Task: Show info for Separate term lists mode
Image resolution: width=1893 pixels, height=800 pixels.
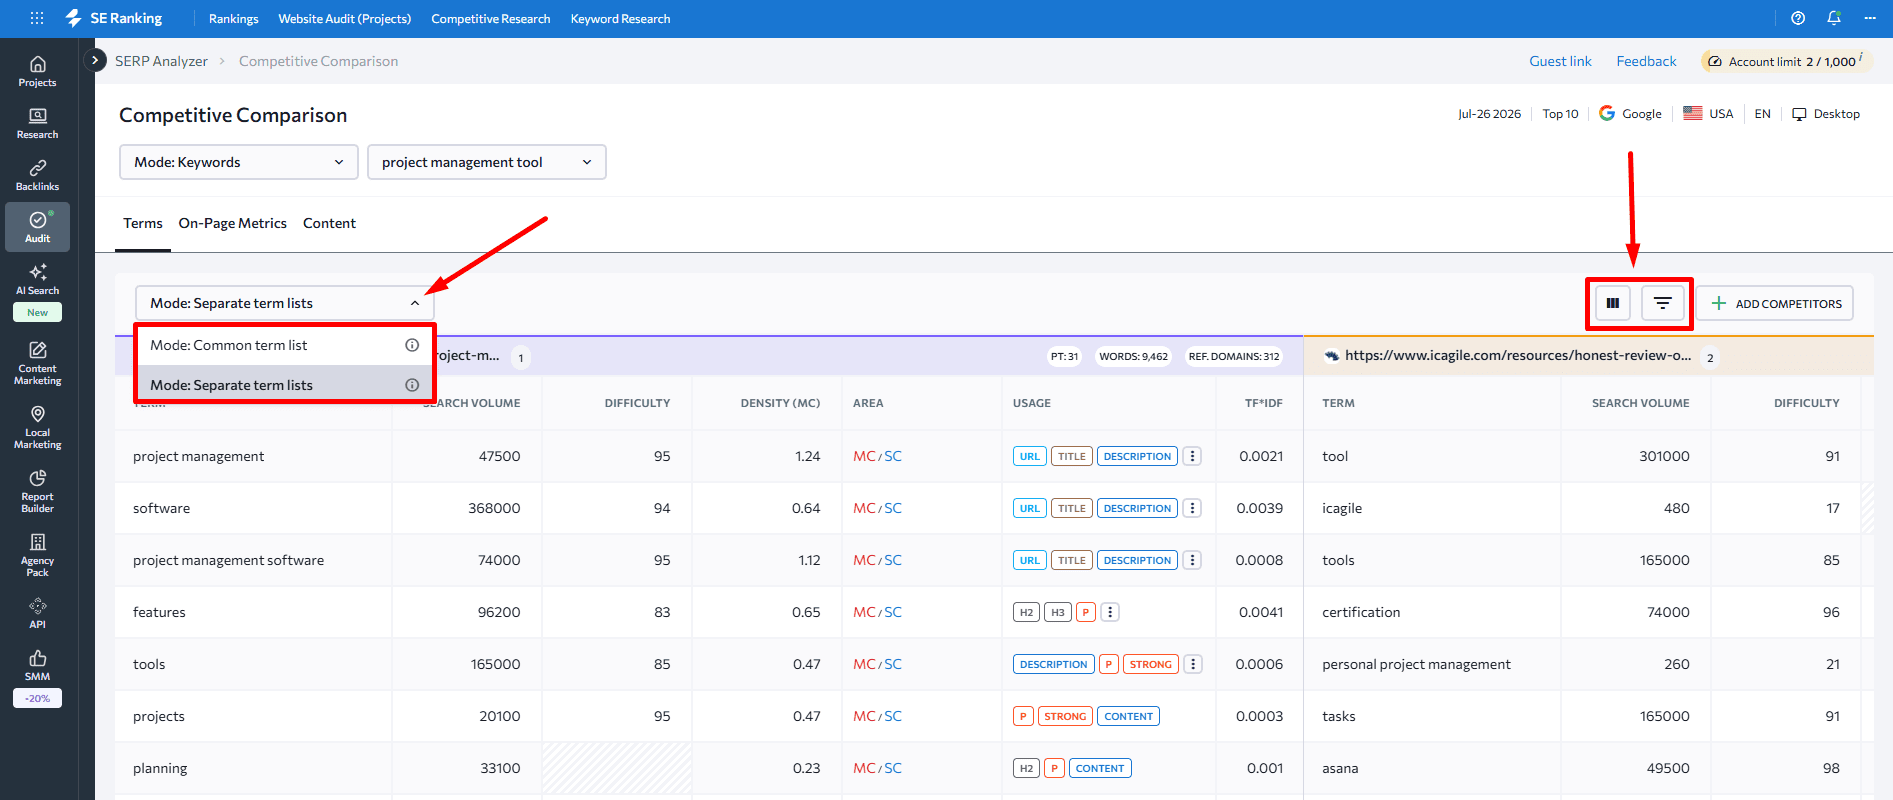Action: (x=411, y=385)
